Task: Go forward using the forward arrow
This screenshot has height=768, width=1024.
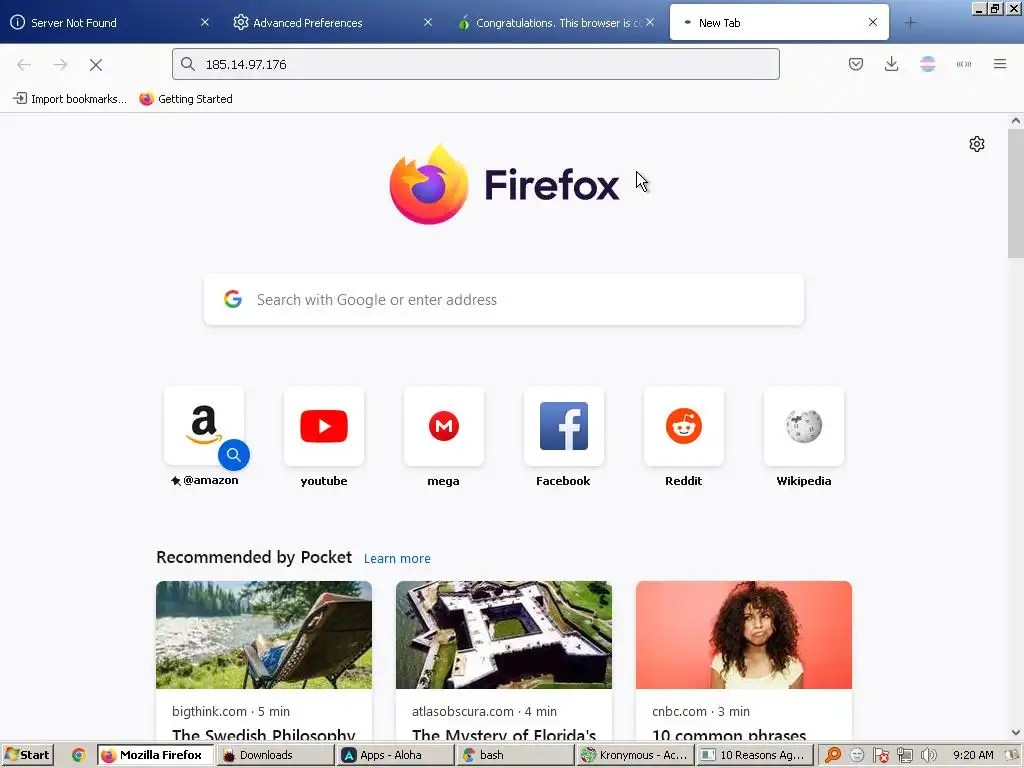Action: pyautogui.click(x=60, y=64)
